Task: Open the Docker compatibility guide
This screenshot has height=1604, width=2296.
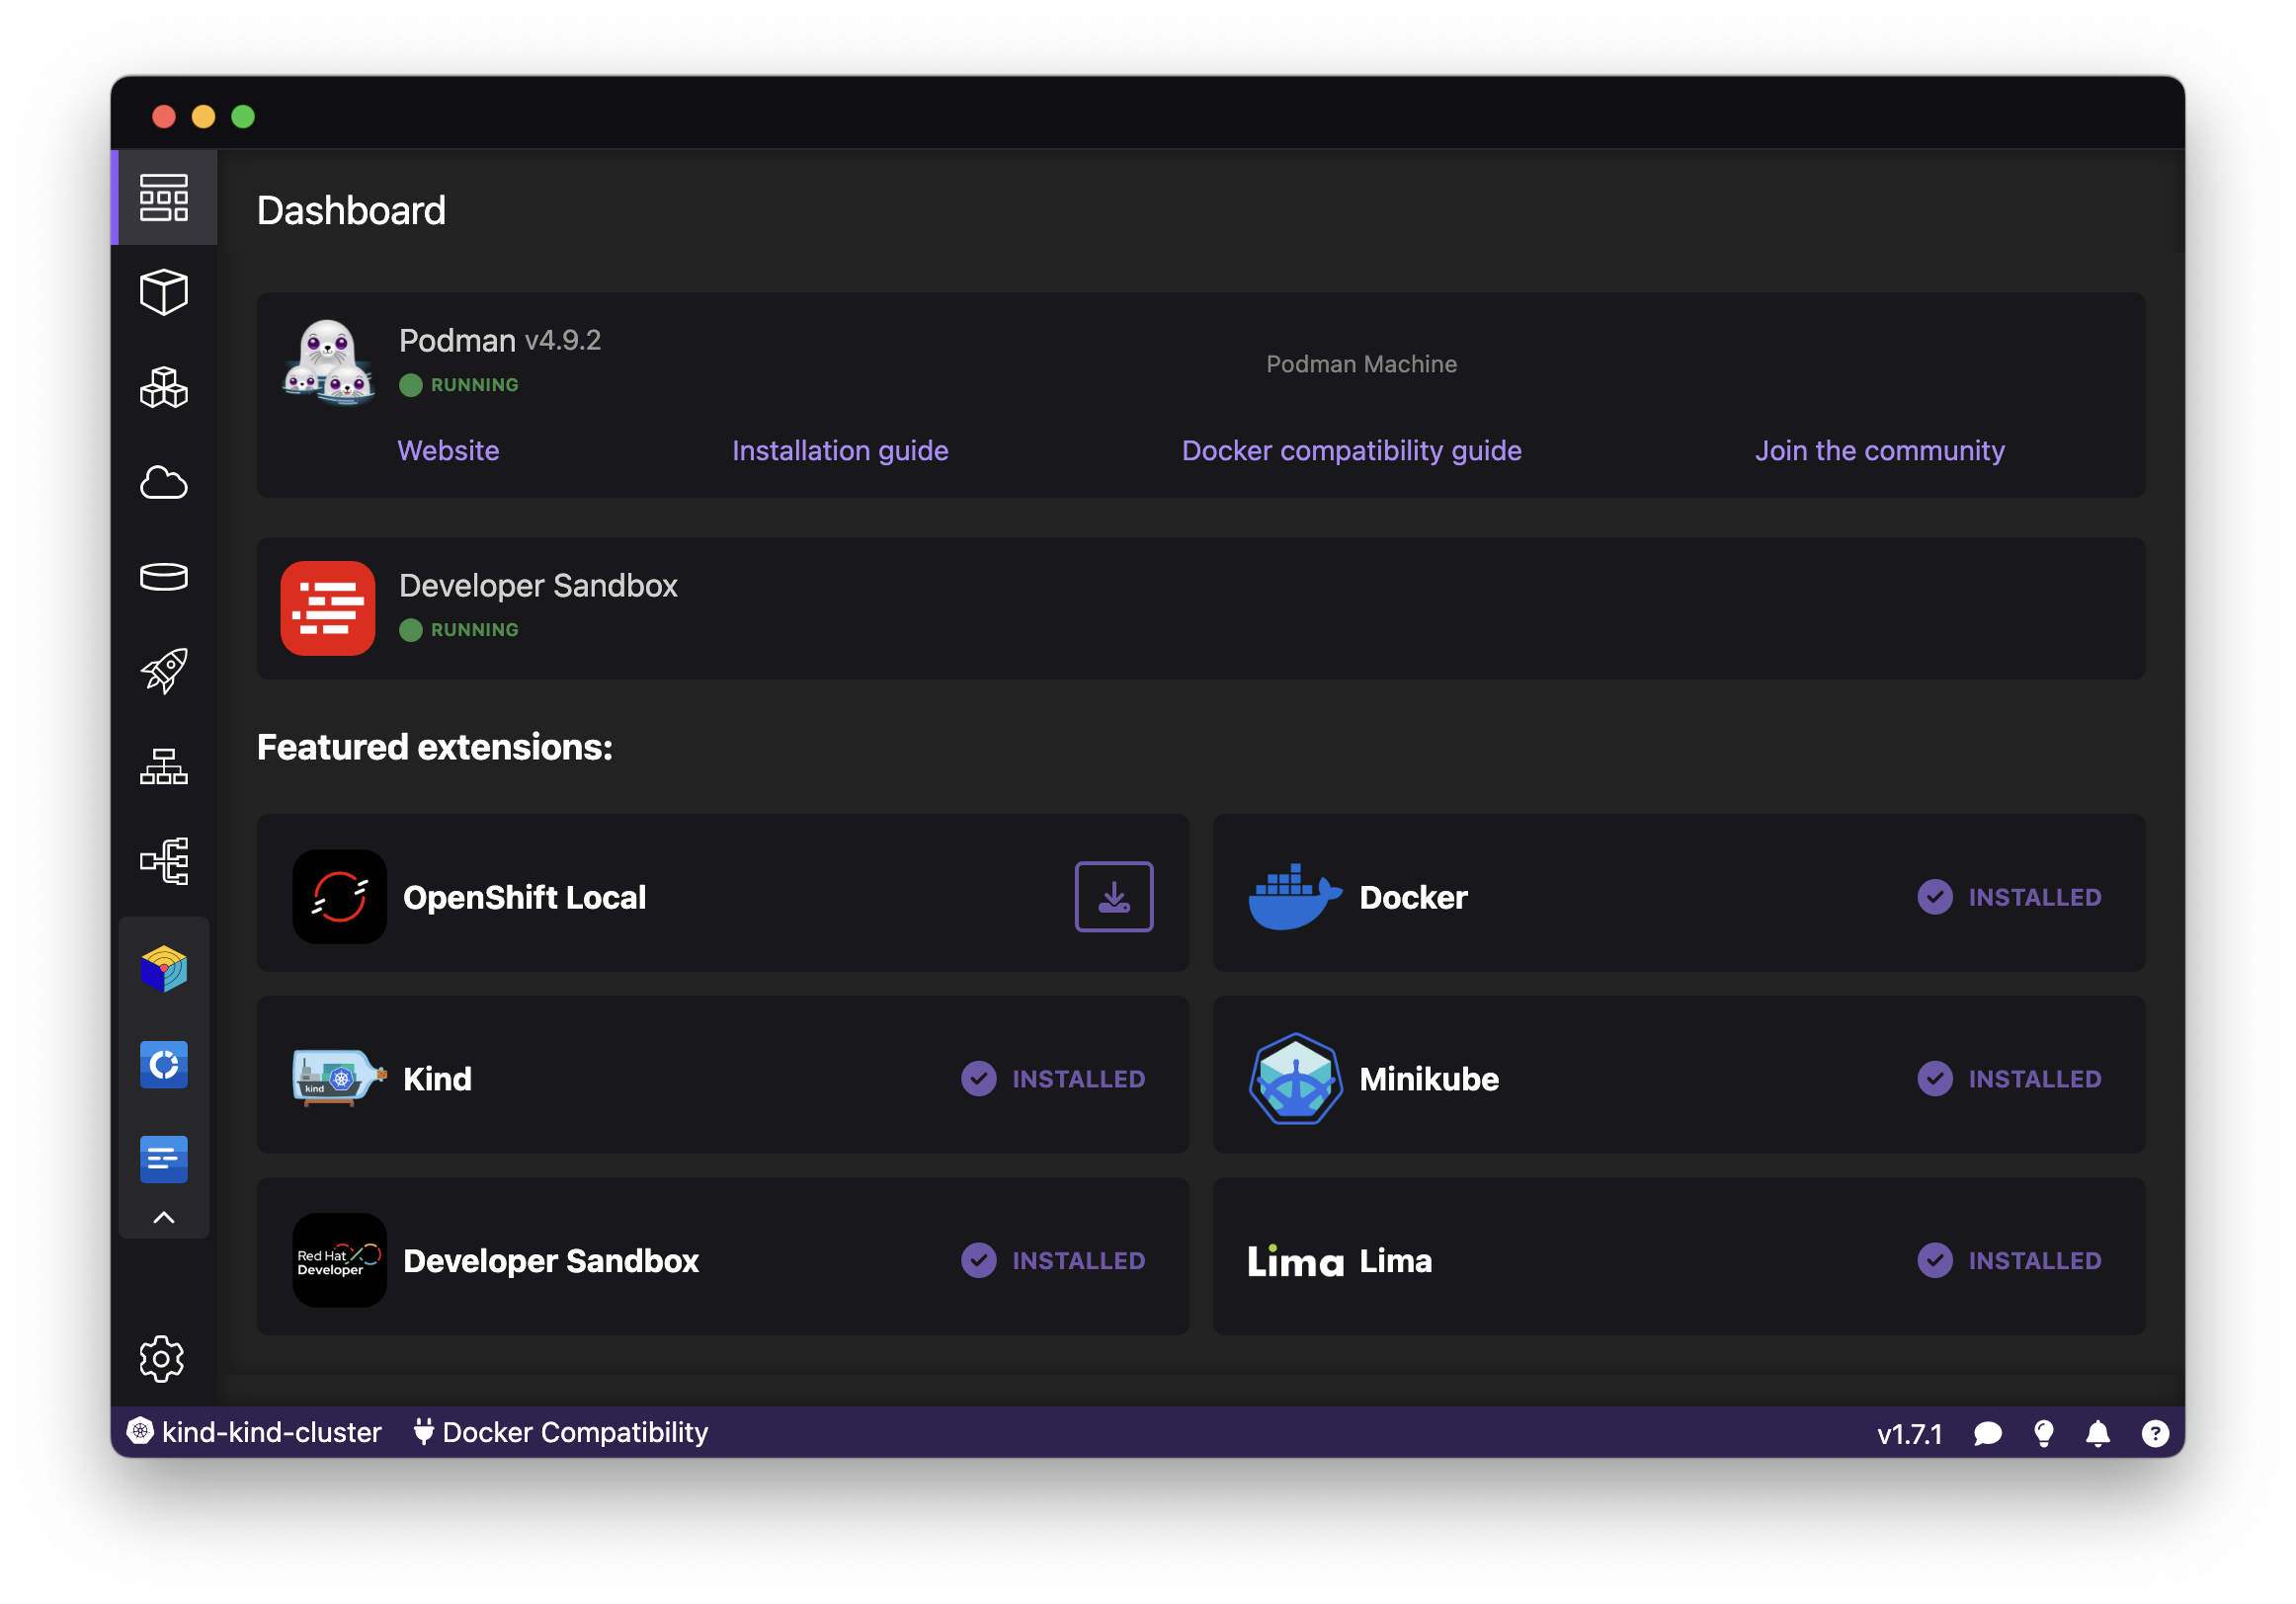Action: [1352, 450]
